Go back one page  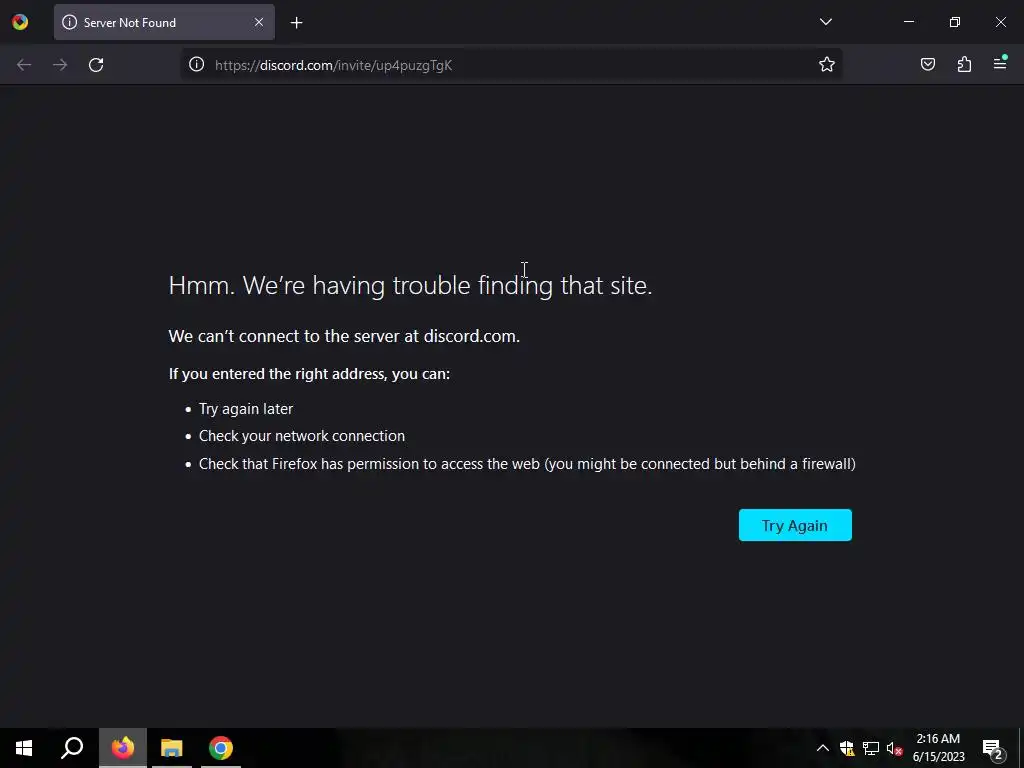click(24, 65)
